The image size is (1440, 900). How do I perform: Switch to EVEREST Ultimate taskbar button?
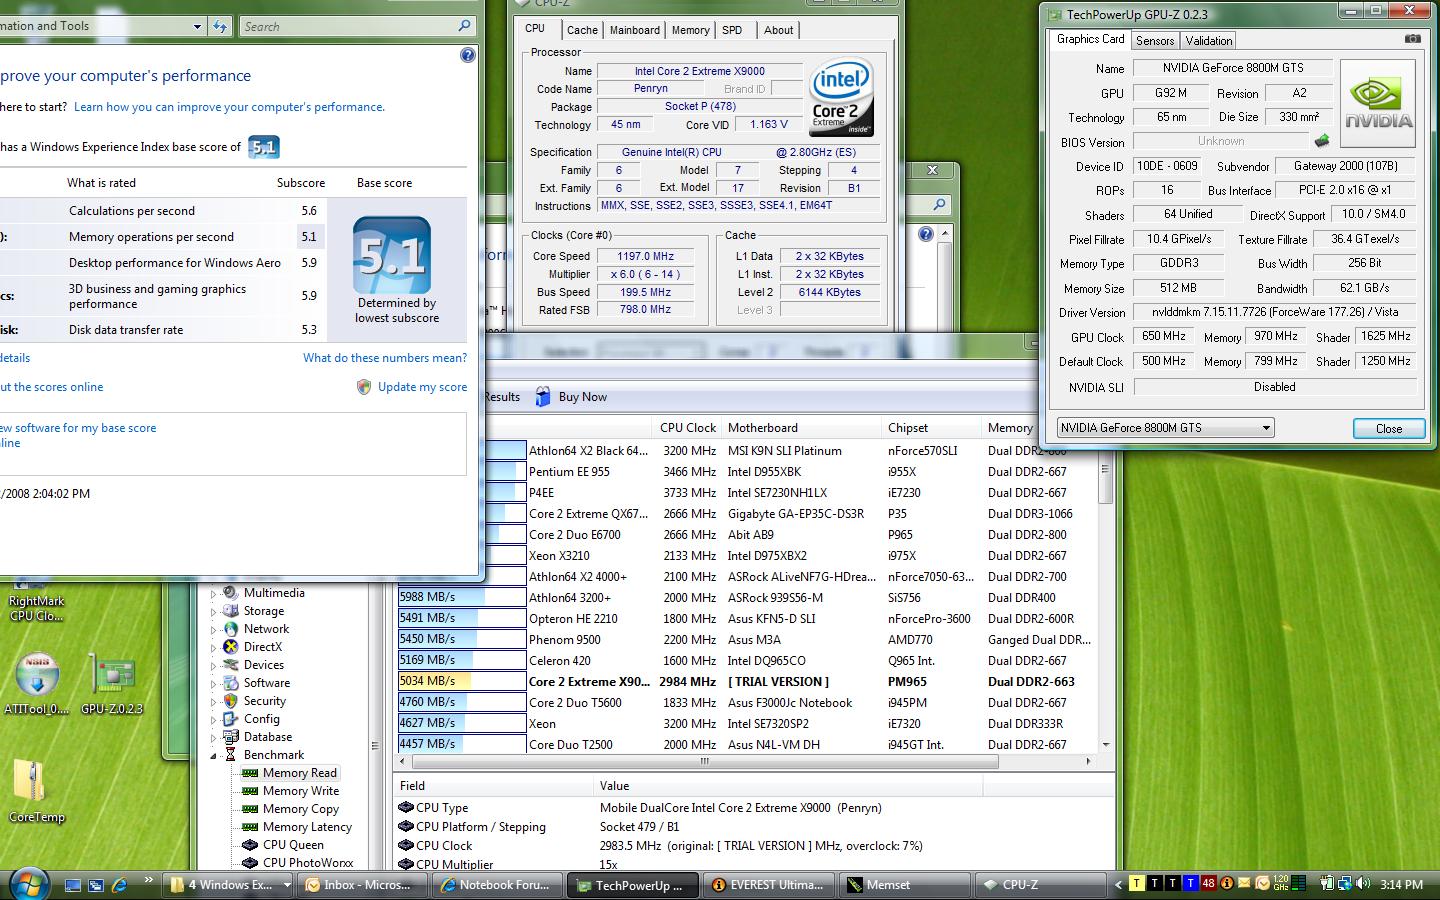(767, 885)
